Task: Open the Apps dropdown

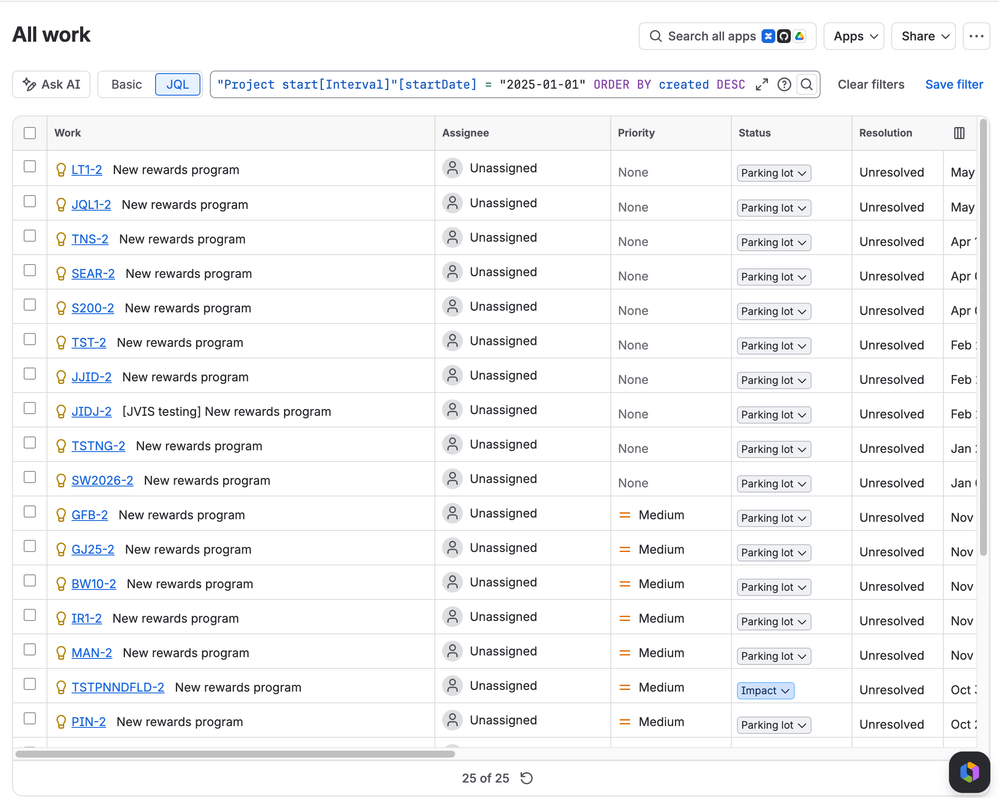Action: (854, 36)
